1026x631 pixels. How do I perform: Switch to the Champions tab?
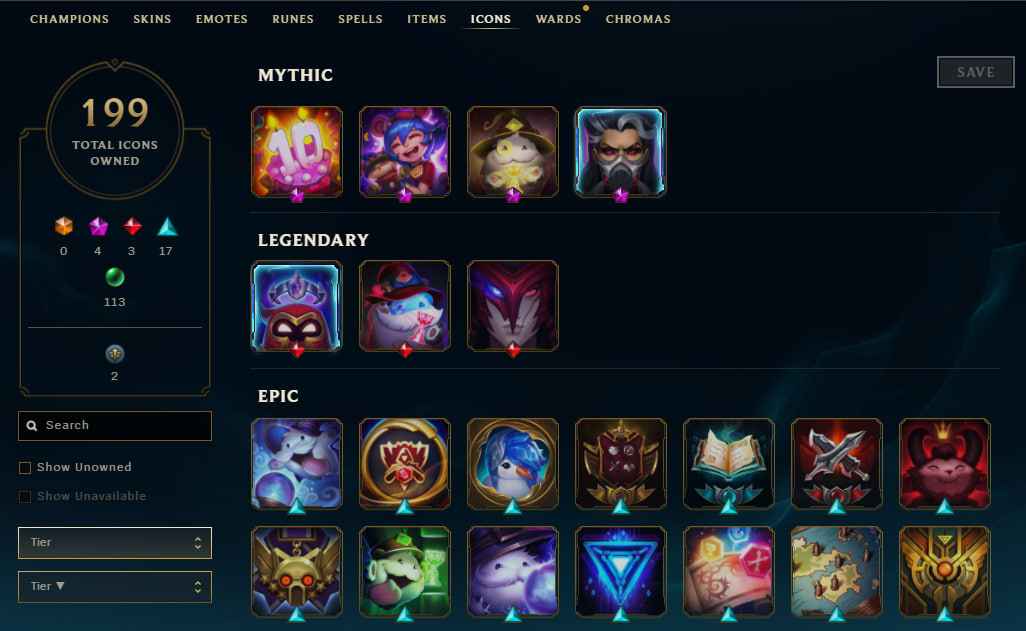click(x=69, y=19)
